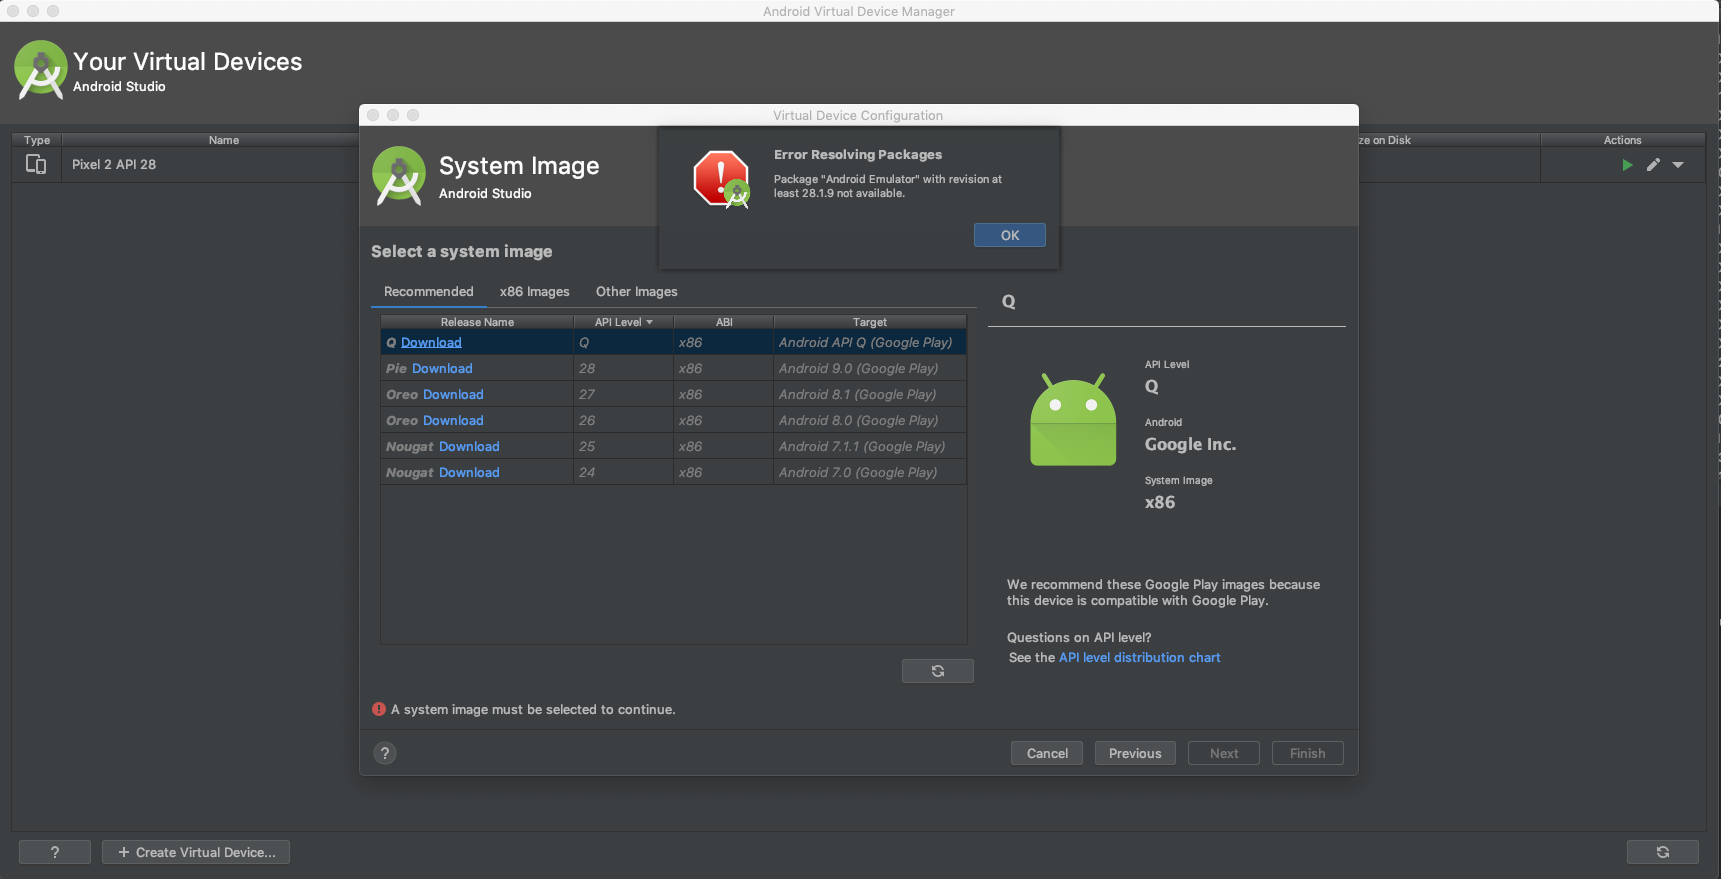
Task: Select the Android 8.1 (Google Play) target cell
Action: (870, 394)
